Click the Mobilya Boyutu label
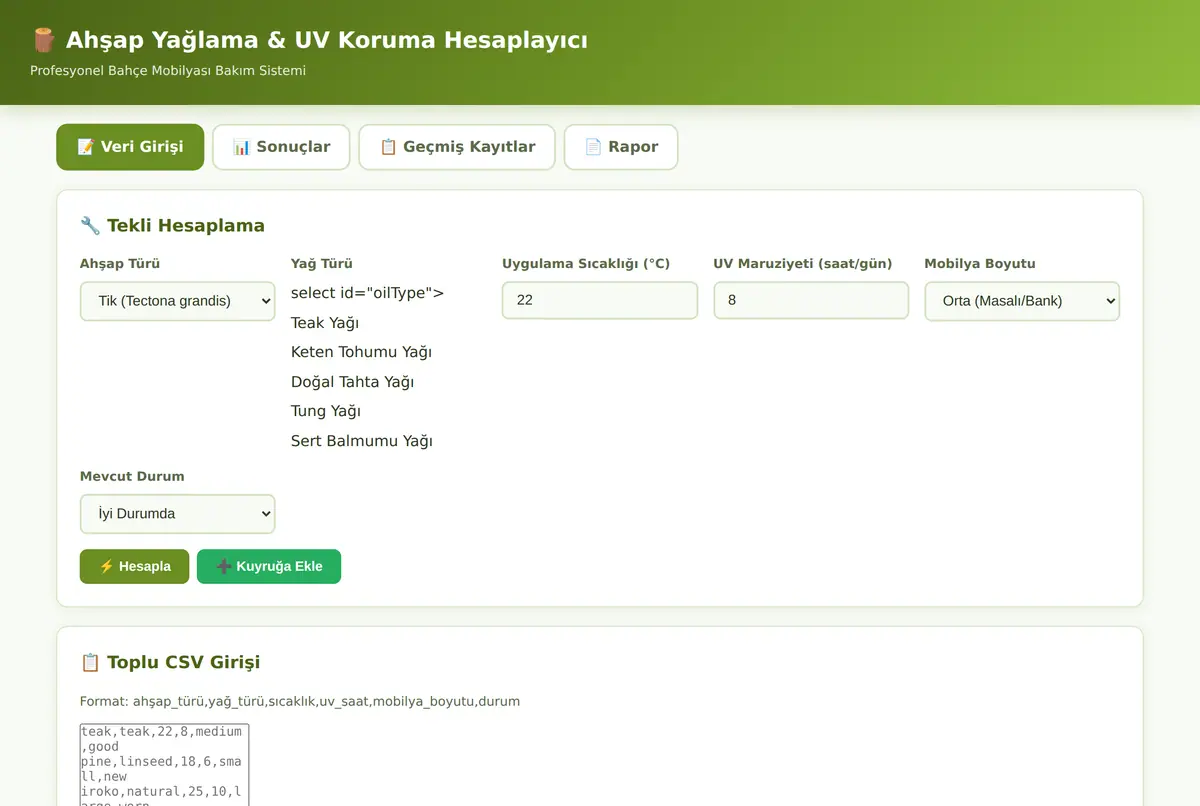The width and height of the screenshot is (1200, 806). pyautogui.click(x=980, y=264)
